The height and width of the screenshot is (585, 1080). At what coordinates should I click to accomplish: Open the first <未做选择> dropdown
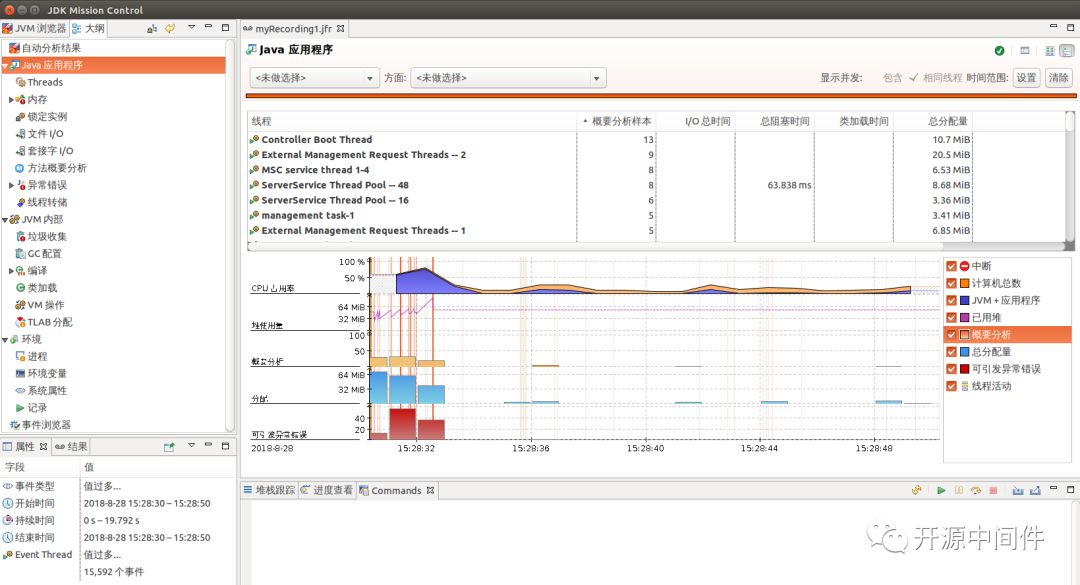[314, 78]
